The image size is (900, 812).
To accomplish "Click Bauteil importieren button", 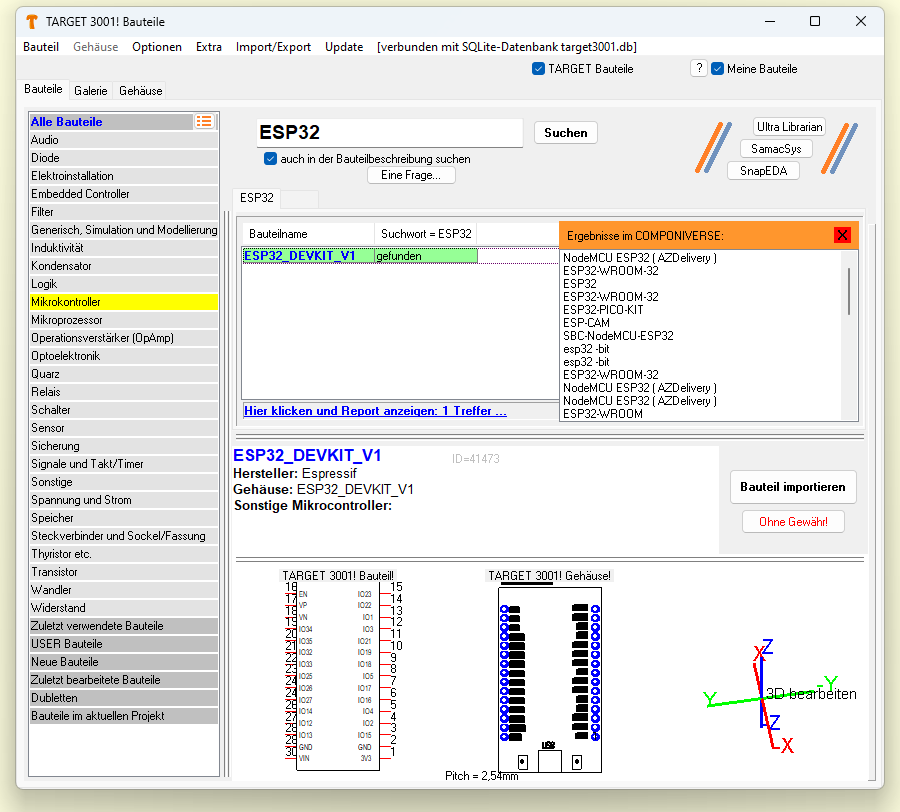I will coord(793,487).
